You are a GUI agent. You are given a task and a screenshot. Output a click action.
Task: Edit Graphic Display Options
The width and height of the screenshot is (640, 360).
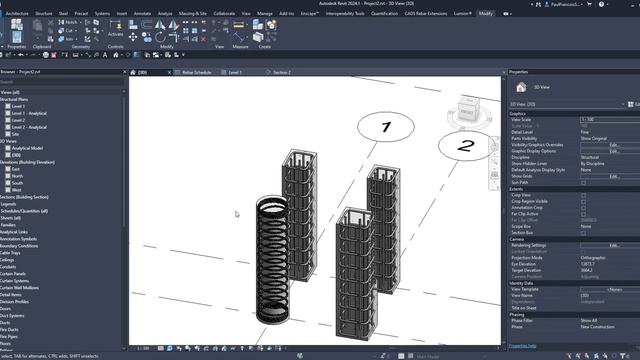(x=610, y=151)
